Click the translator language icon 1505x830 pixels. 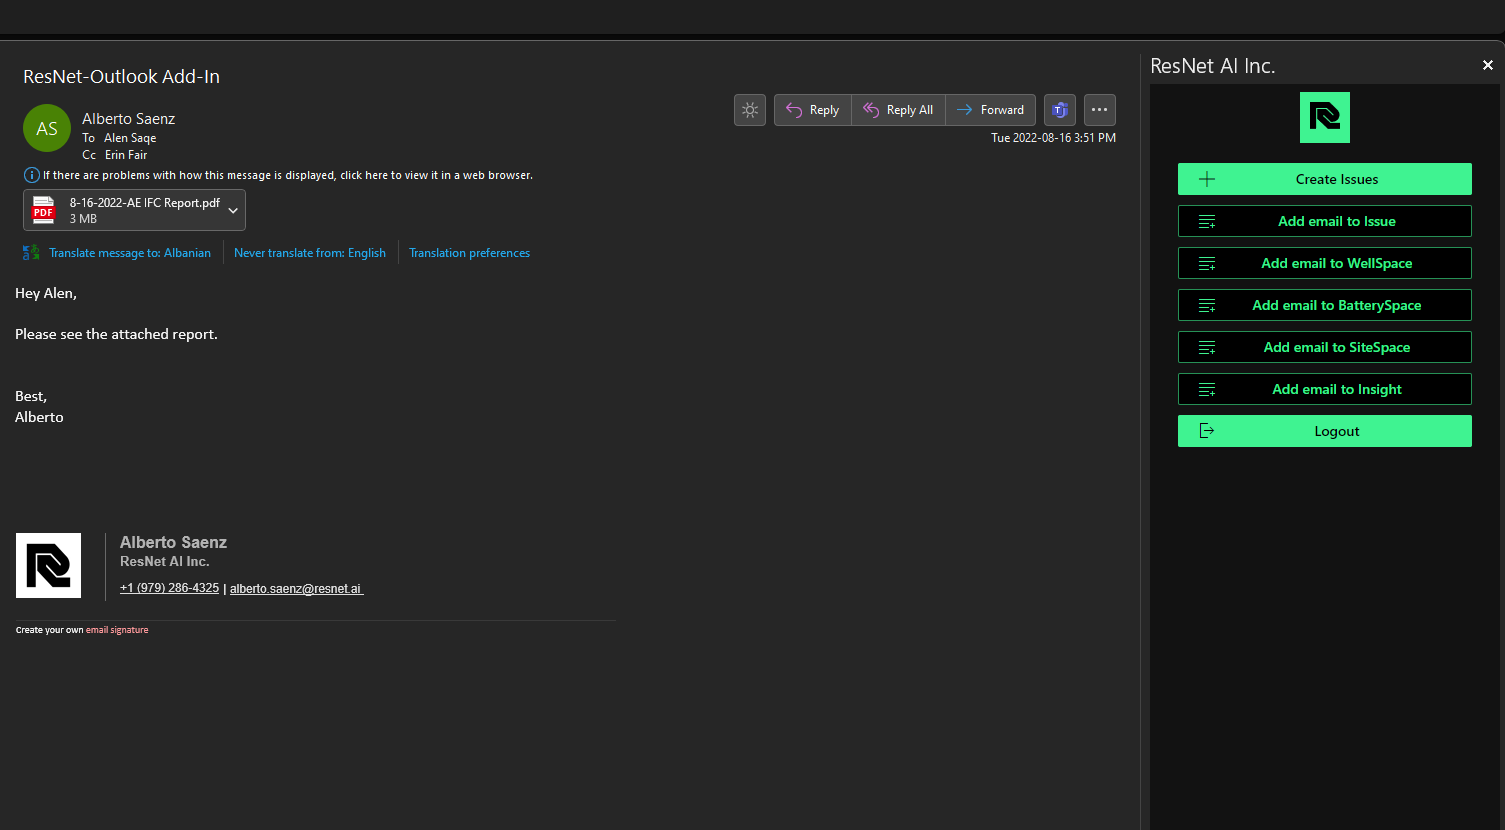click(x=29, y=252)
